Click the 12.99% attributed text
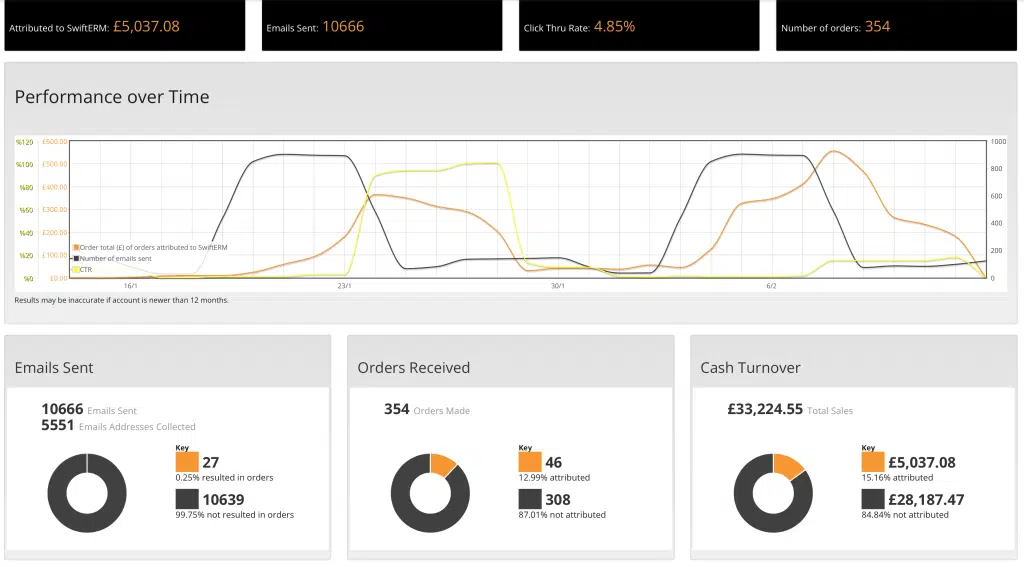Viewport: 1024px width, 567px height. (x=554, y=478)
